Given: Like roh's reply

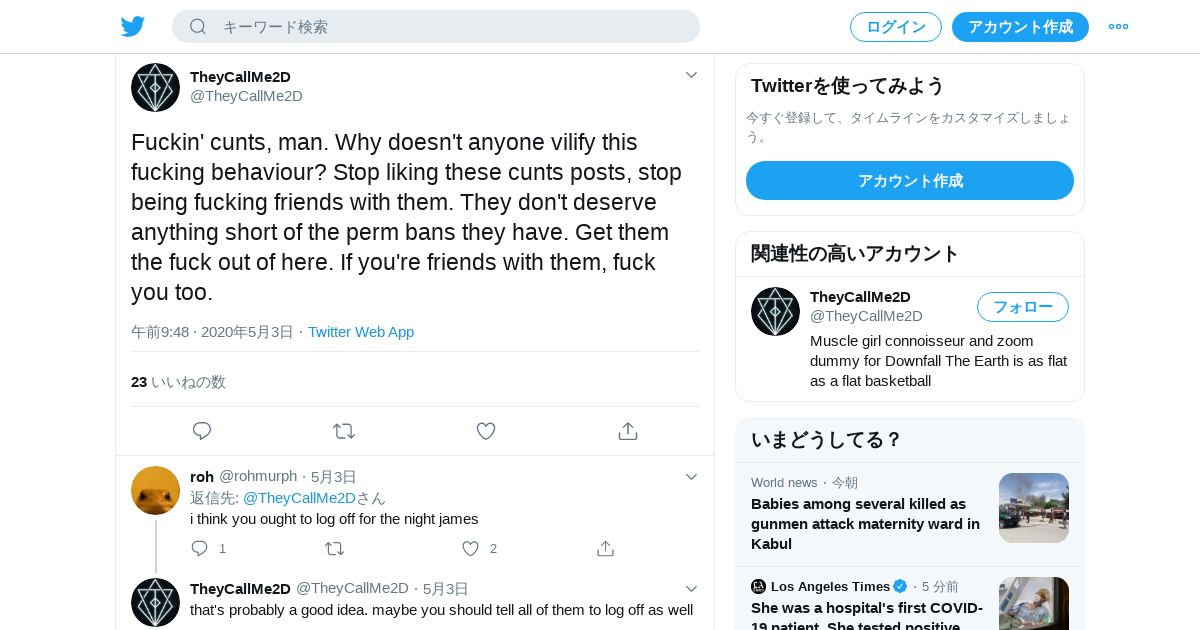Looking at the screenshot, I should click(470, 548).
